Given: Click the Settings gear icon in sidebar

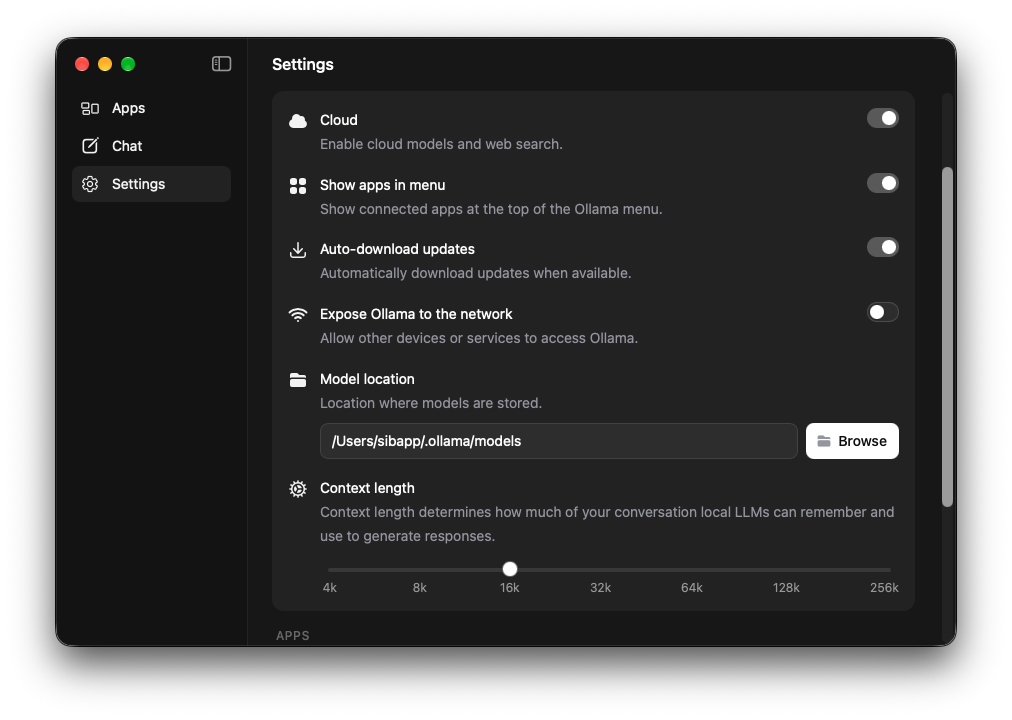Looking at the screenshot, I should [x=90, y=184].
